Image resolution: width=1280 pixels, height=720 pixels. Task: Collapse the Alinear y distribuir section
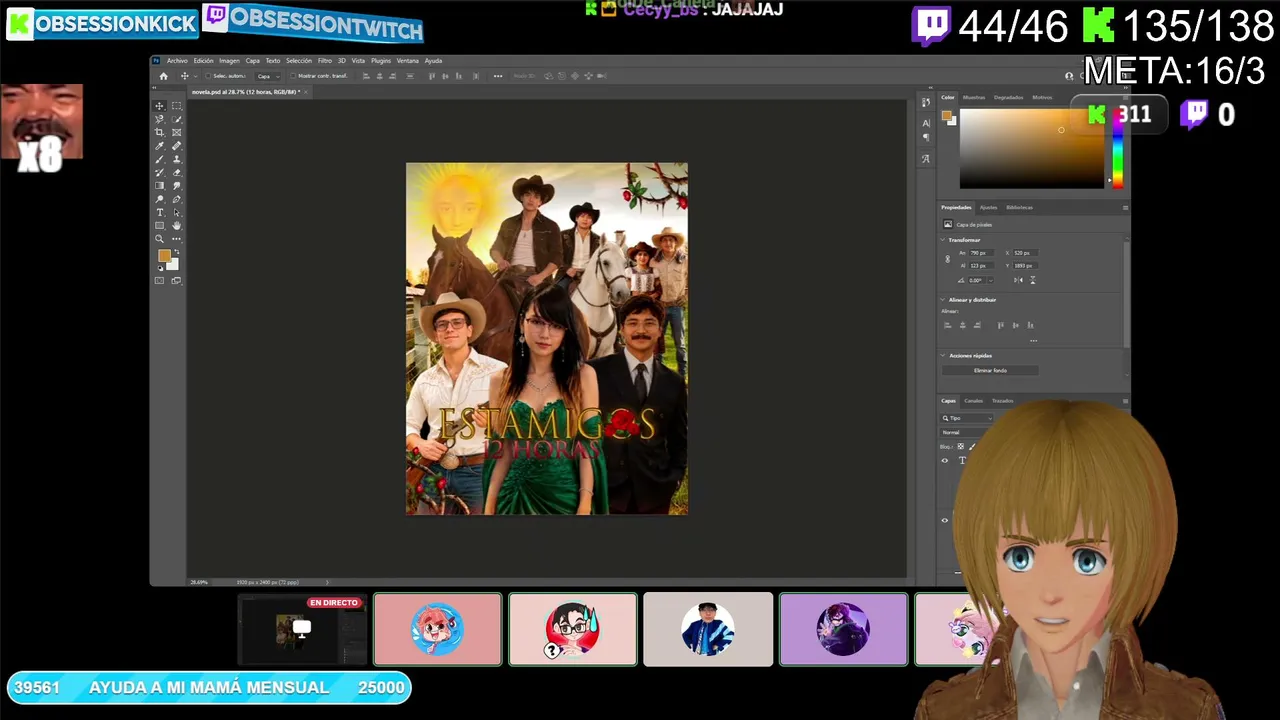click(x=943, y=300)
